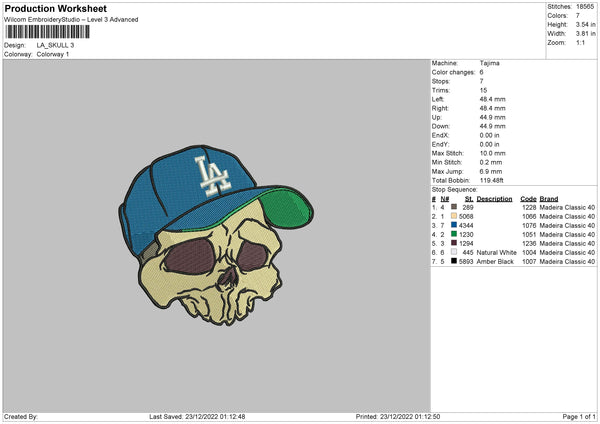Click the 'Description' column header

coord(494,199)
